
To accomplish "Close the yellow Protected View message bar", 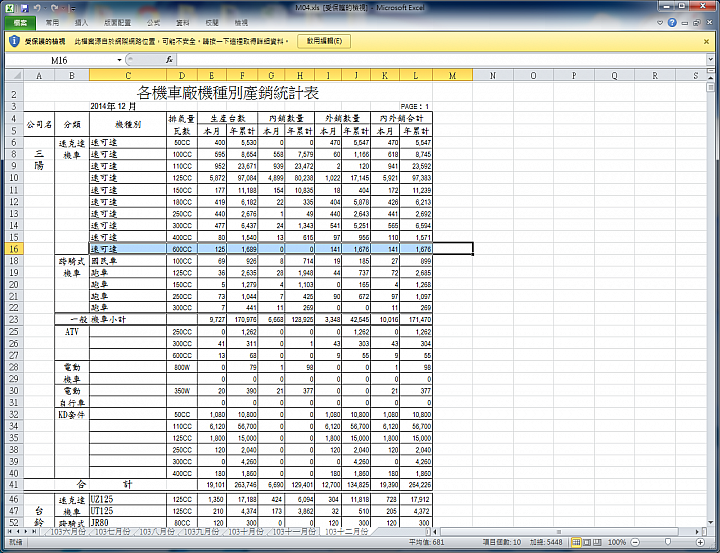I will point(706,41).
